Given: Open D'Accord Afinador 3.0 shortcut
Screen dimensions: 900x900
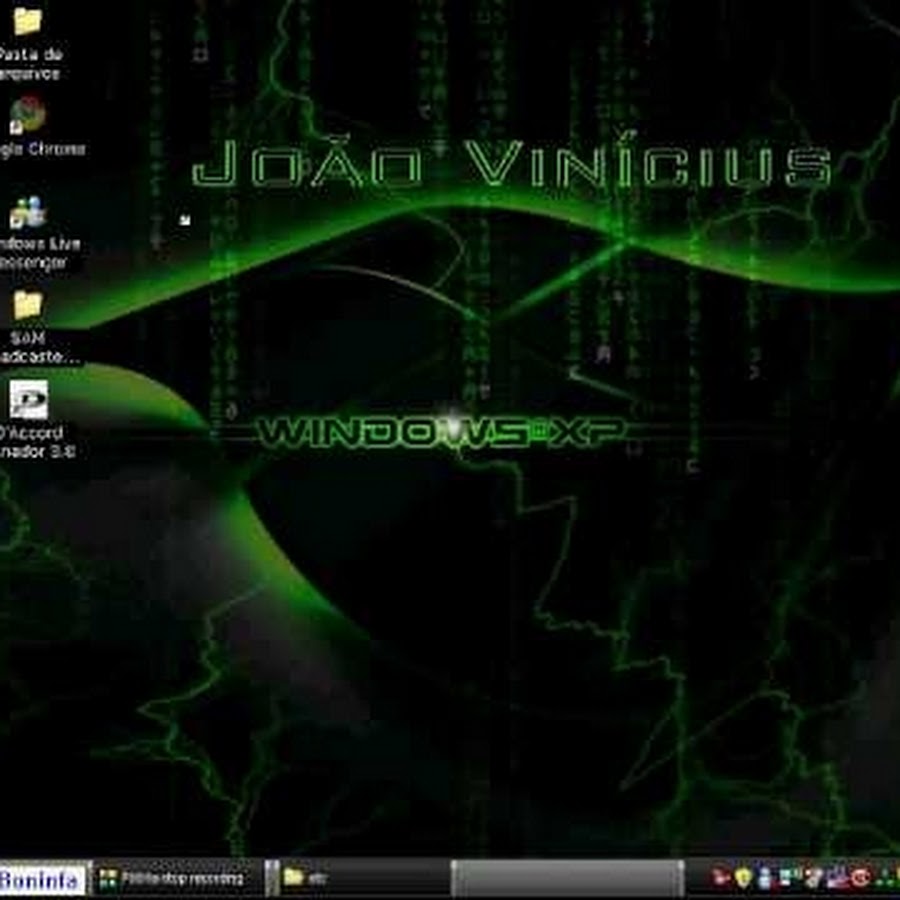Looking at the screenshot, I should coord(28,400).
